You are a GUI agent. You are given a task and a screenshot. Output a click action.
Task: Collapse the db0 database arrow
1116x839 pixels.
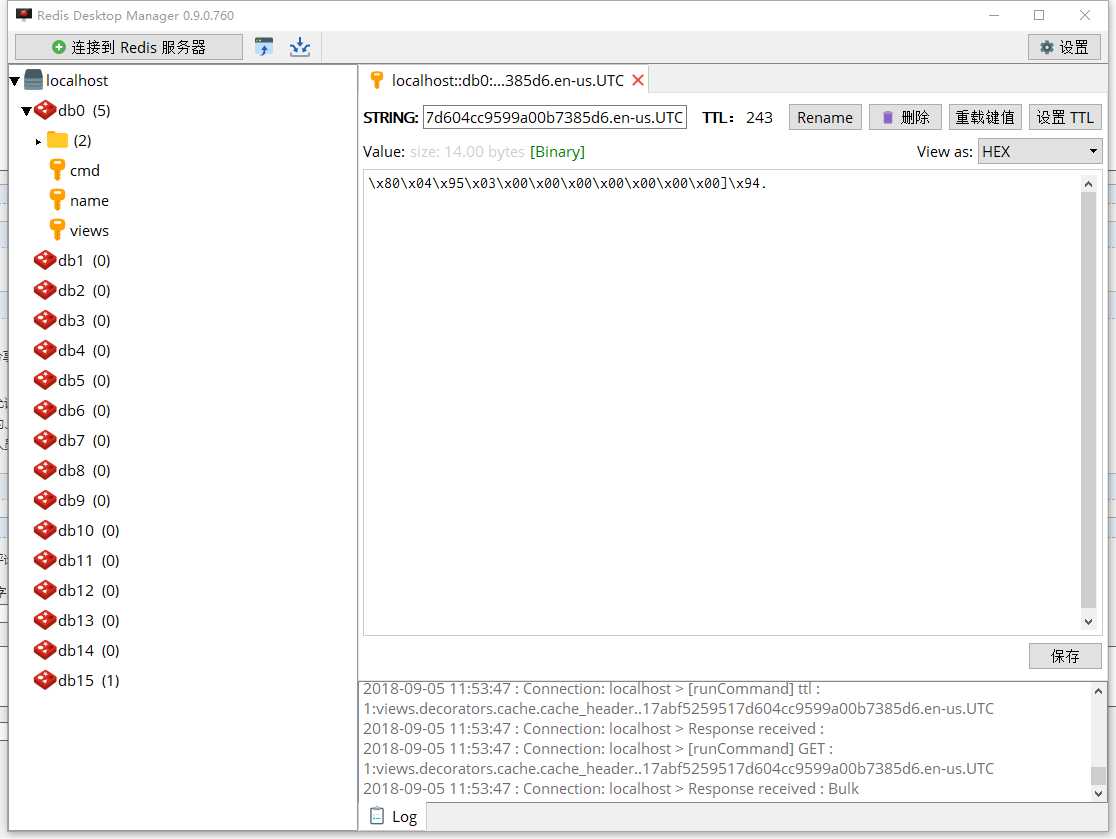click(26, 111)
